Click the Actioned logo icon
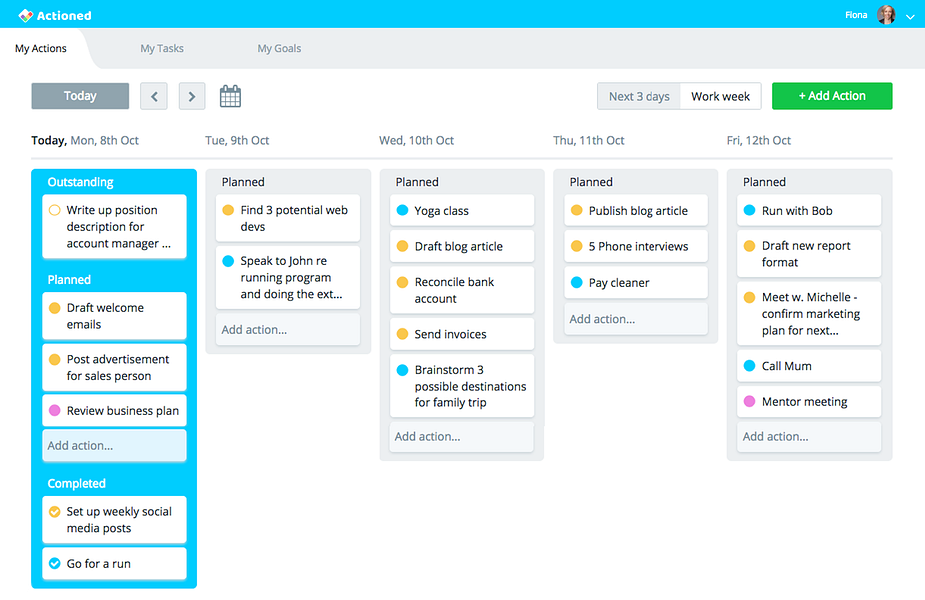Screen dimensions: 925x600 pos(25,15)
